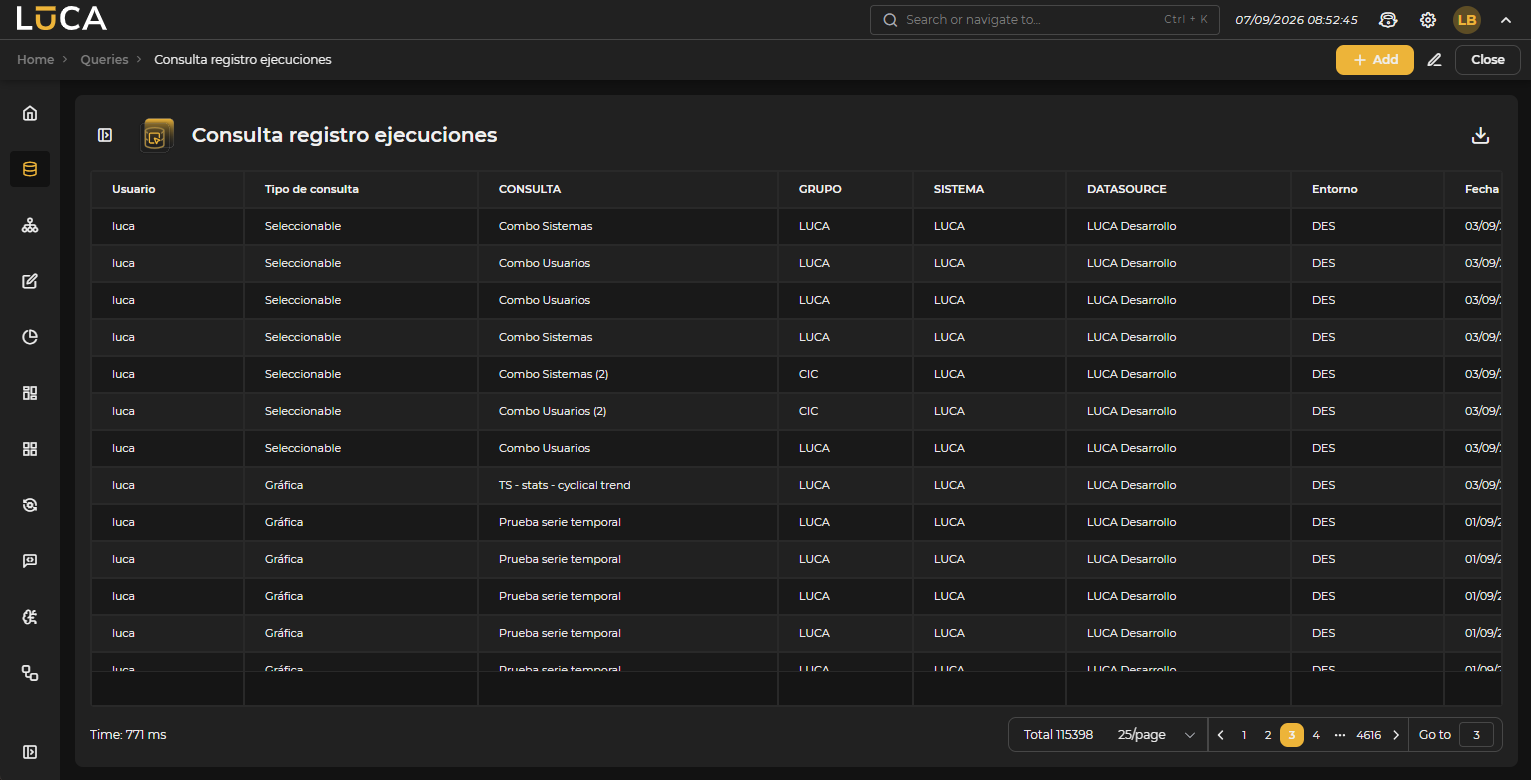Navigate to Home breadcrumb
The width and height of the screenshot is (1531, 780).
(x=35, y=60)
